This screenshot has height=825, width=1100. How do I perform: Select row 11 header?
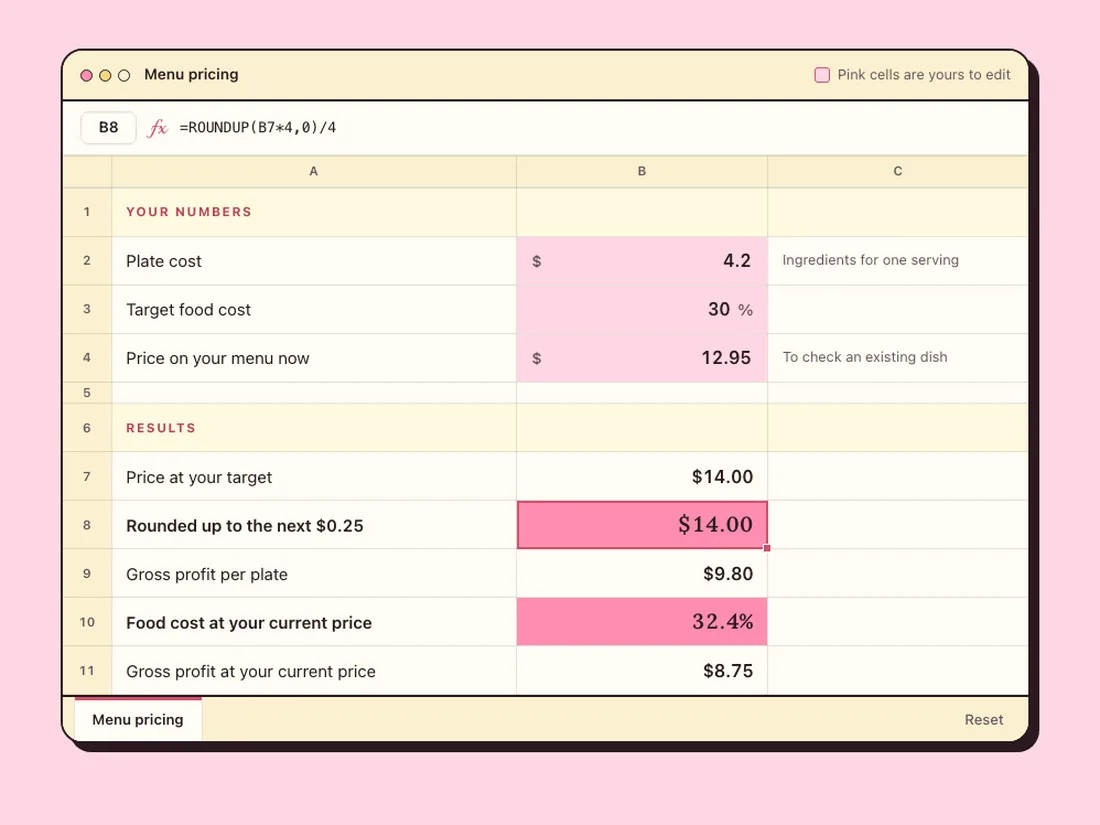(87, 671)
